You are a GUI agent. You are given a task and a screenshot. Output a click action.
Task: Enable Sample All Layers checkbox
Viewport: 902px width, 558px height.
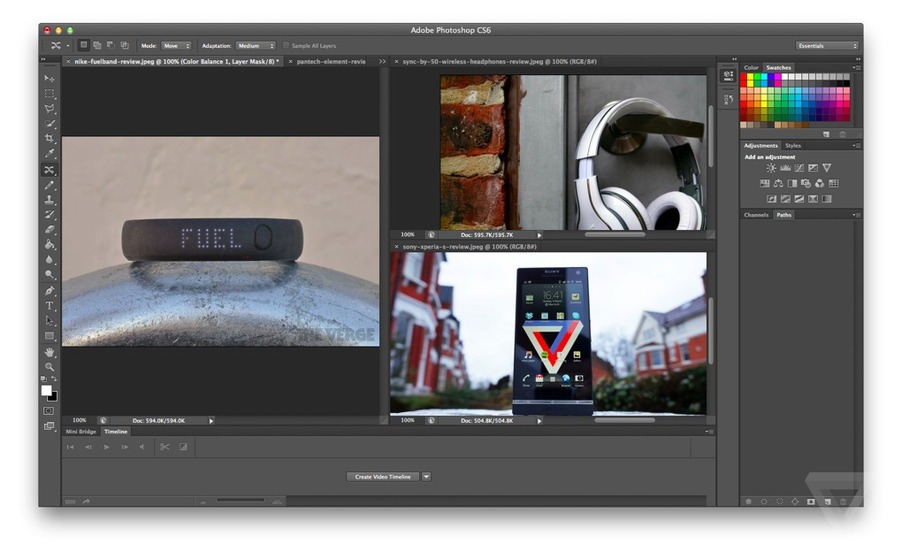click(286, 45)
